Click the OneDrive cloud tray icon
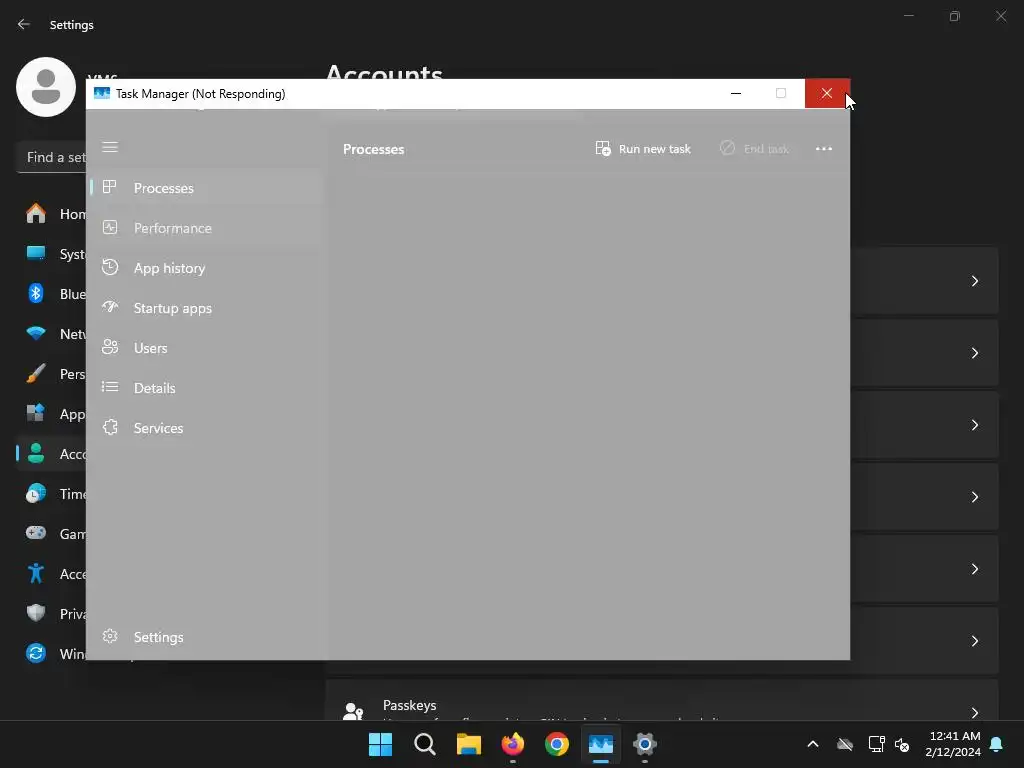Viewport: 1024px width, 768px height. click(x=845, y=744)
